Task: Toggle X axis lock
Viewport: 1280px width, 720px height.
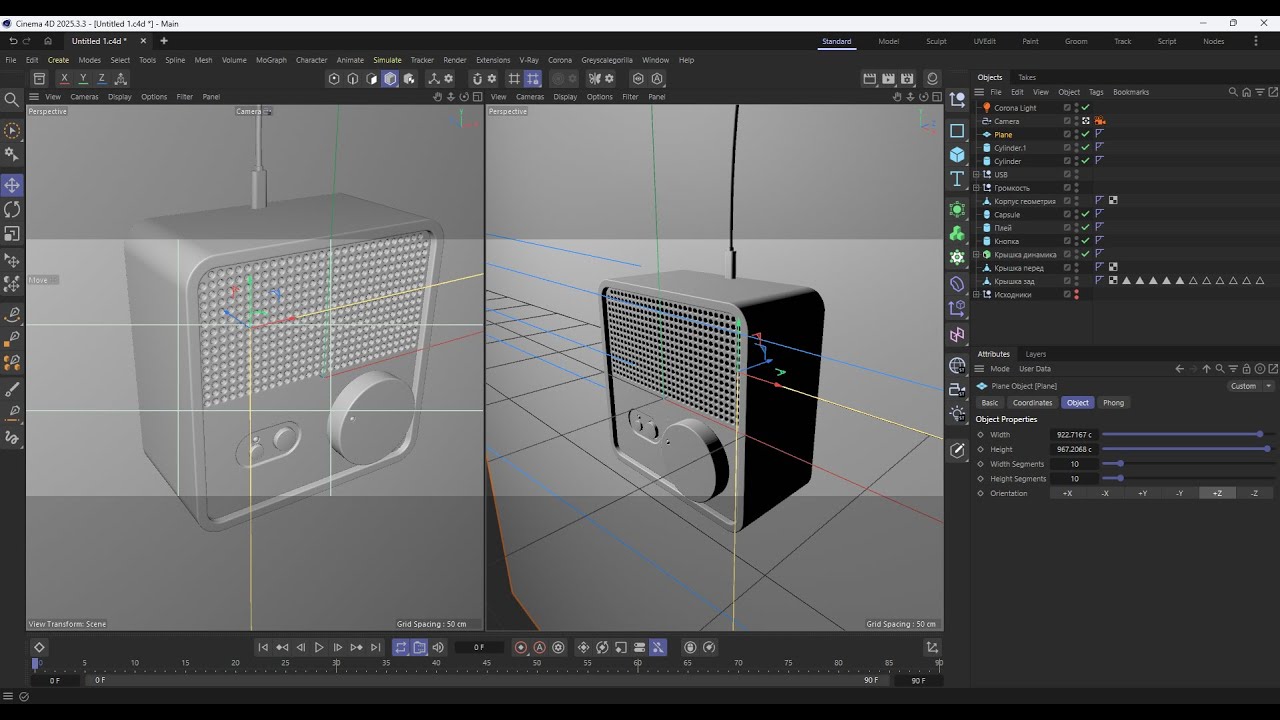Action: click(x=64, y=78)
